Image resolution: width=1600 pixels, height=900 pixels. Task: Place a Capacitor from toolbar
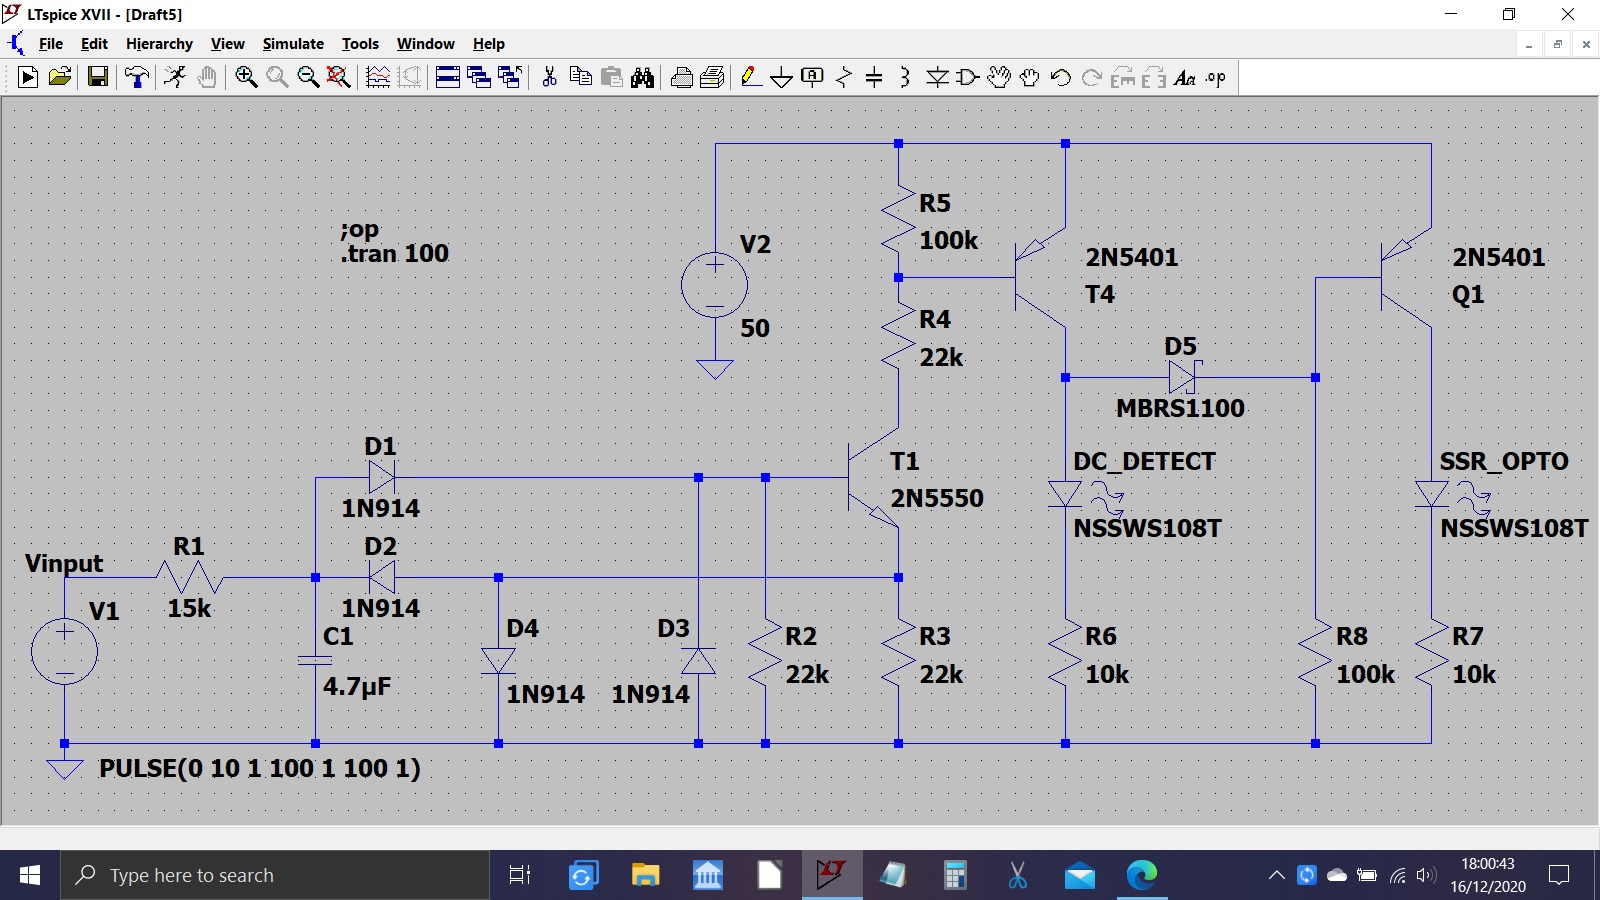click(x=874, y=77)
